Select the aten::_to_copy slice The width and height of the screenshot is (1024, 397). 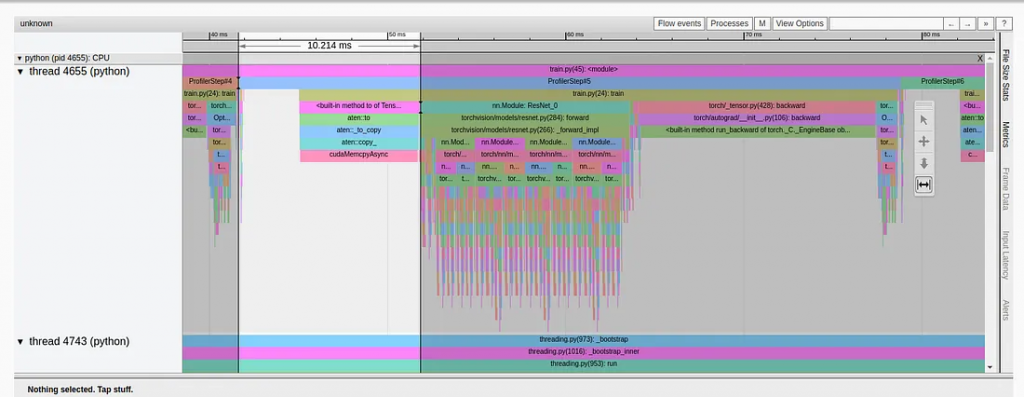click(359, 130)
